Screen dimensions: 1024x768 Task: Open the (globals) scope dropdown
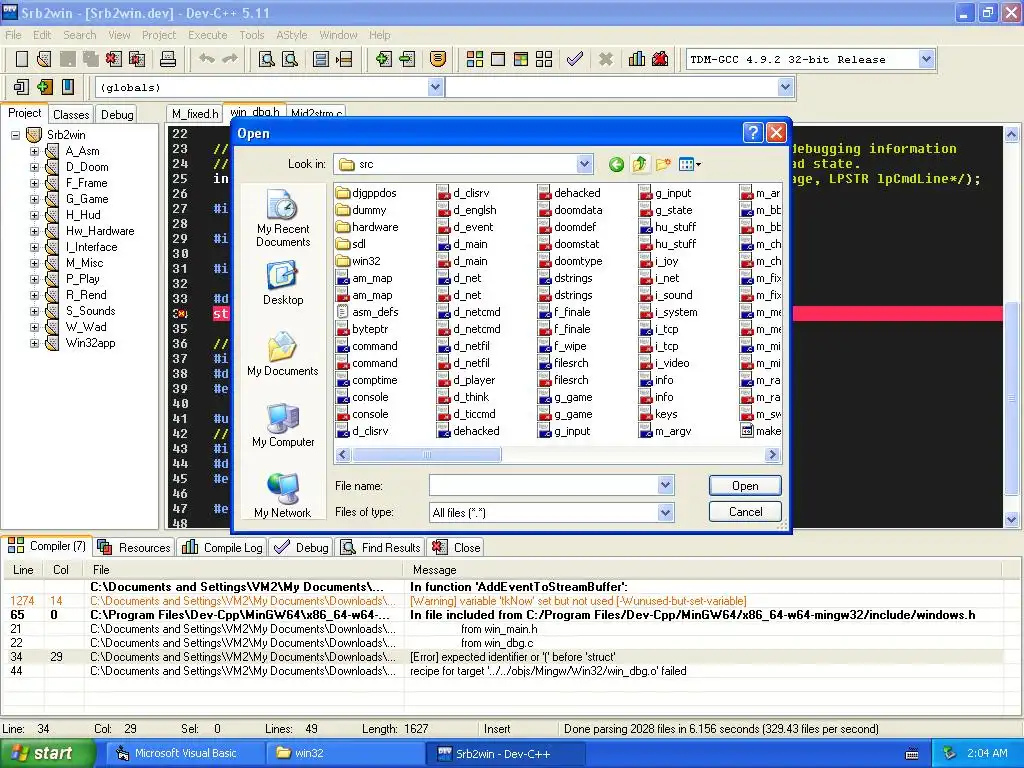[x=436, y=87]
